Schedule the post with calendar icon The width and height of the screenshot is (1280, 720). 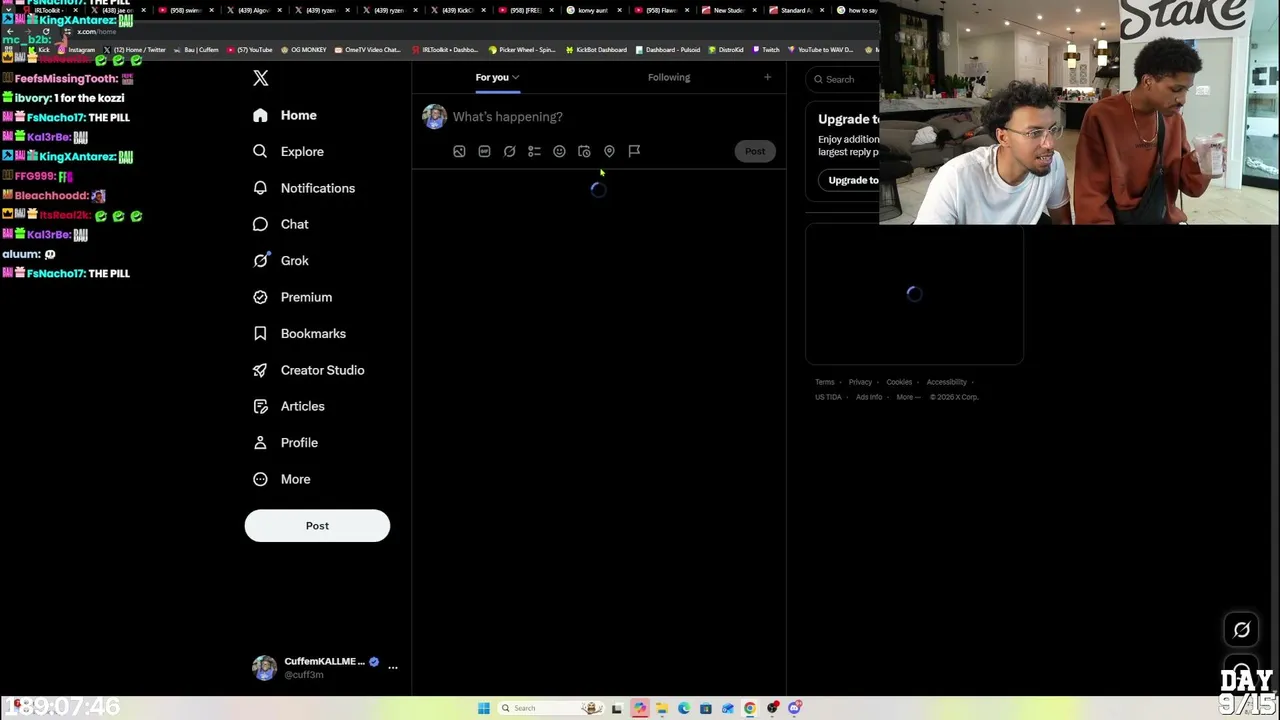tap(584, 151)
